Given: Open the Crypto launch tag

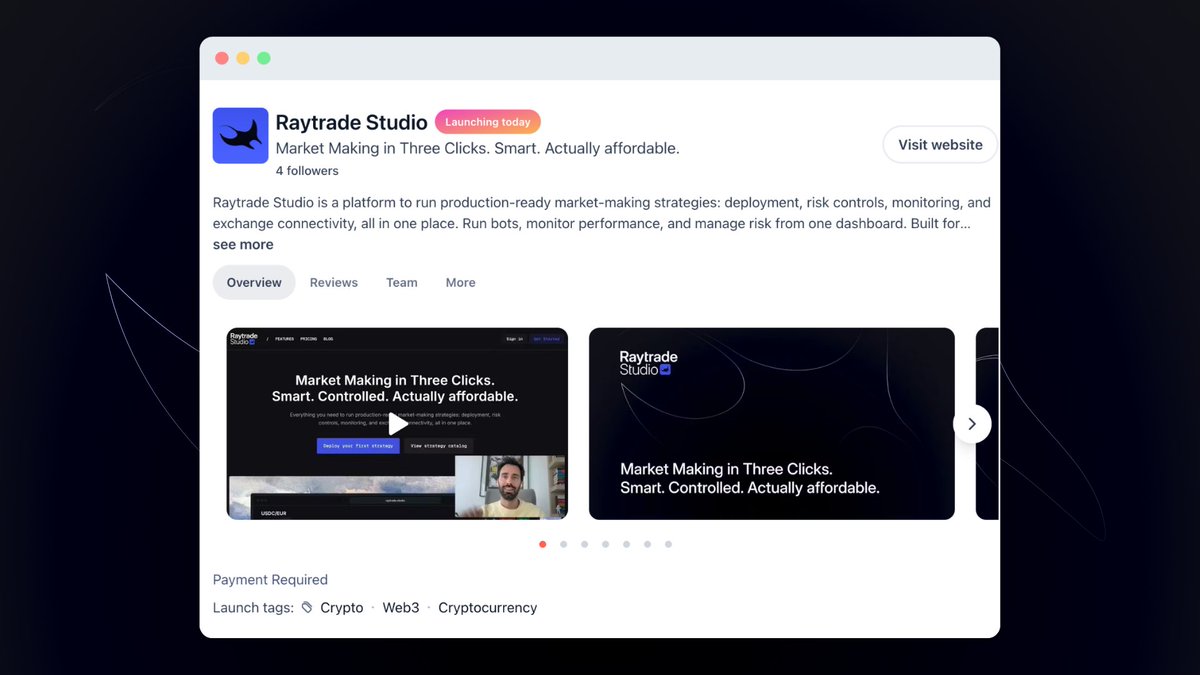Looking at the screenshot, I should 341,607.
